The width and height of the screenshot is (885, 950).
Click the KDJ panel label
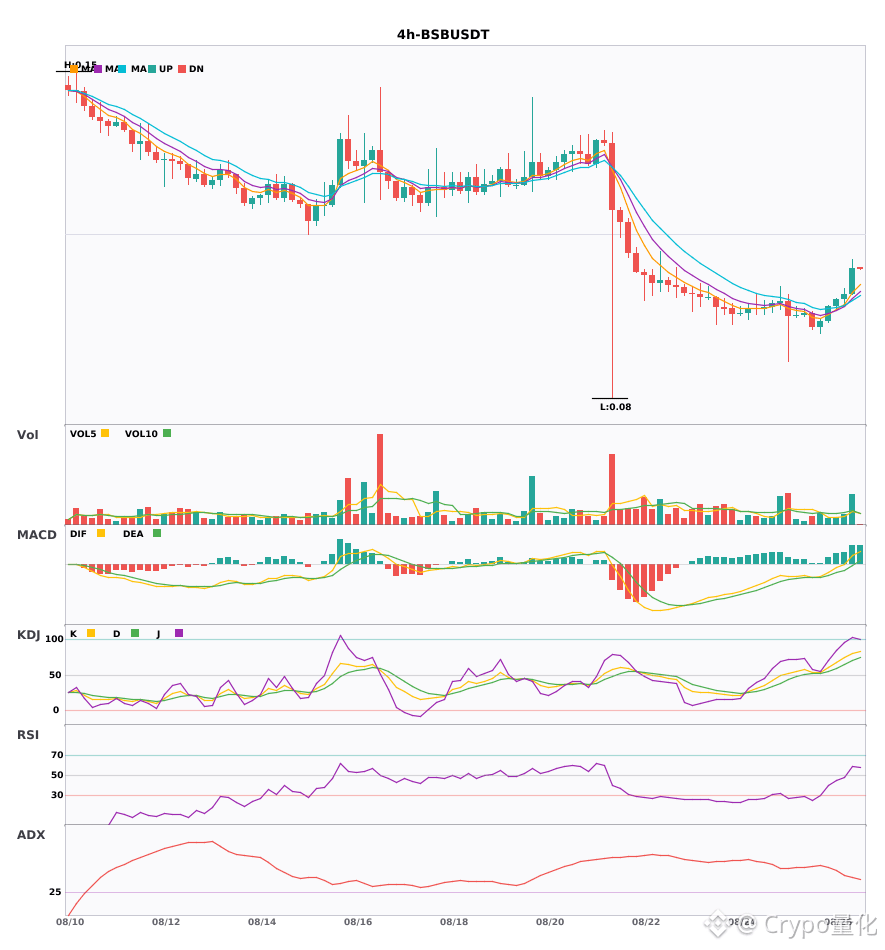click(28, 635)
